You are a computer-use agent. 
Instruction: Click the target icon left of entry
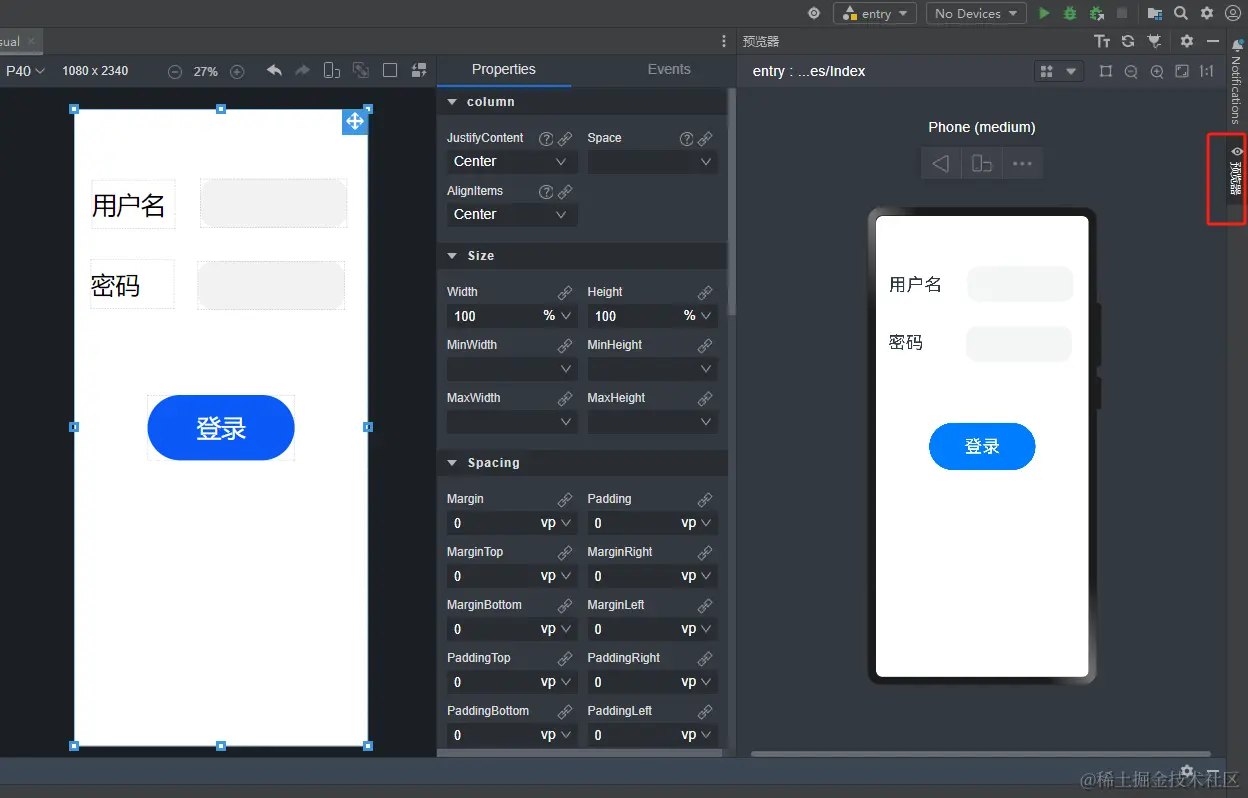(x=814, y=13)
